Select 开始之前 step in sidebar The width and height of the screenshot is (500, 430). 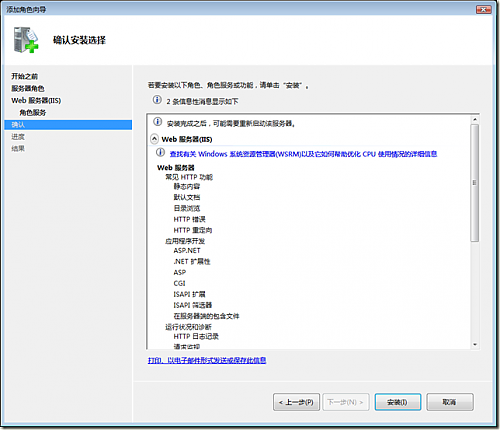pos(24,76)
